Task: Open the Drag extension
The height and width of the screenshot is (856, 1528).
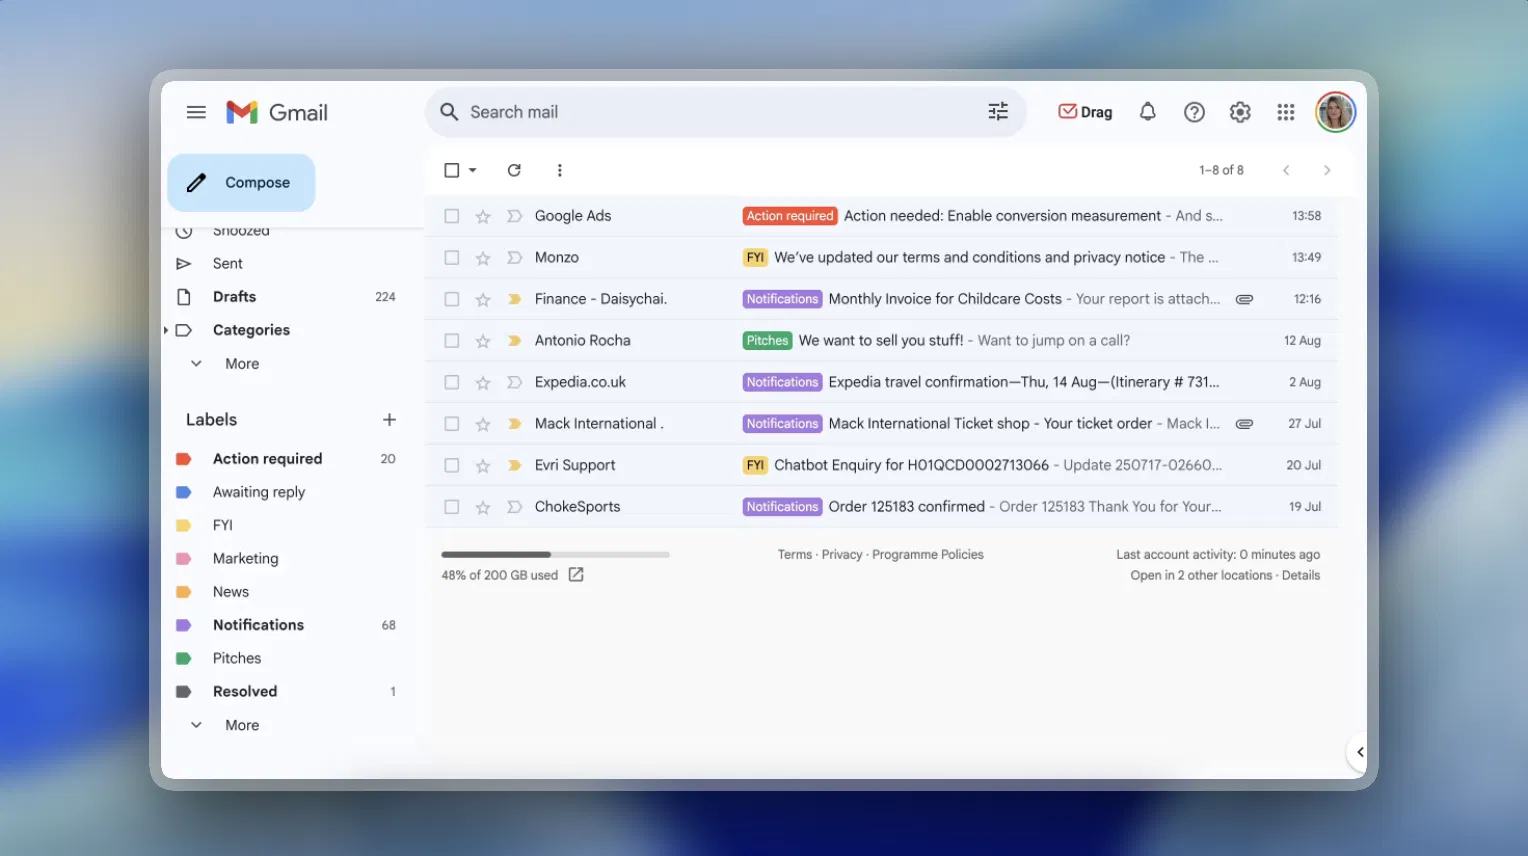Action: click(x=1084, y=111)
